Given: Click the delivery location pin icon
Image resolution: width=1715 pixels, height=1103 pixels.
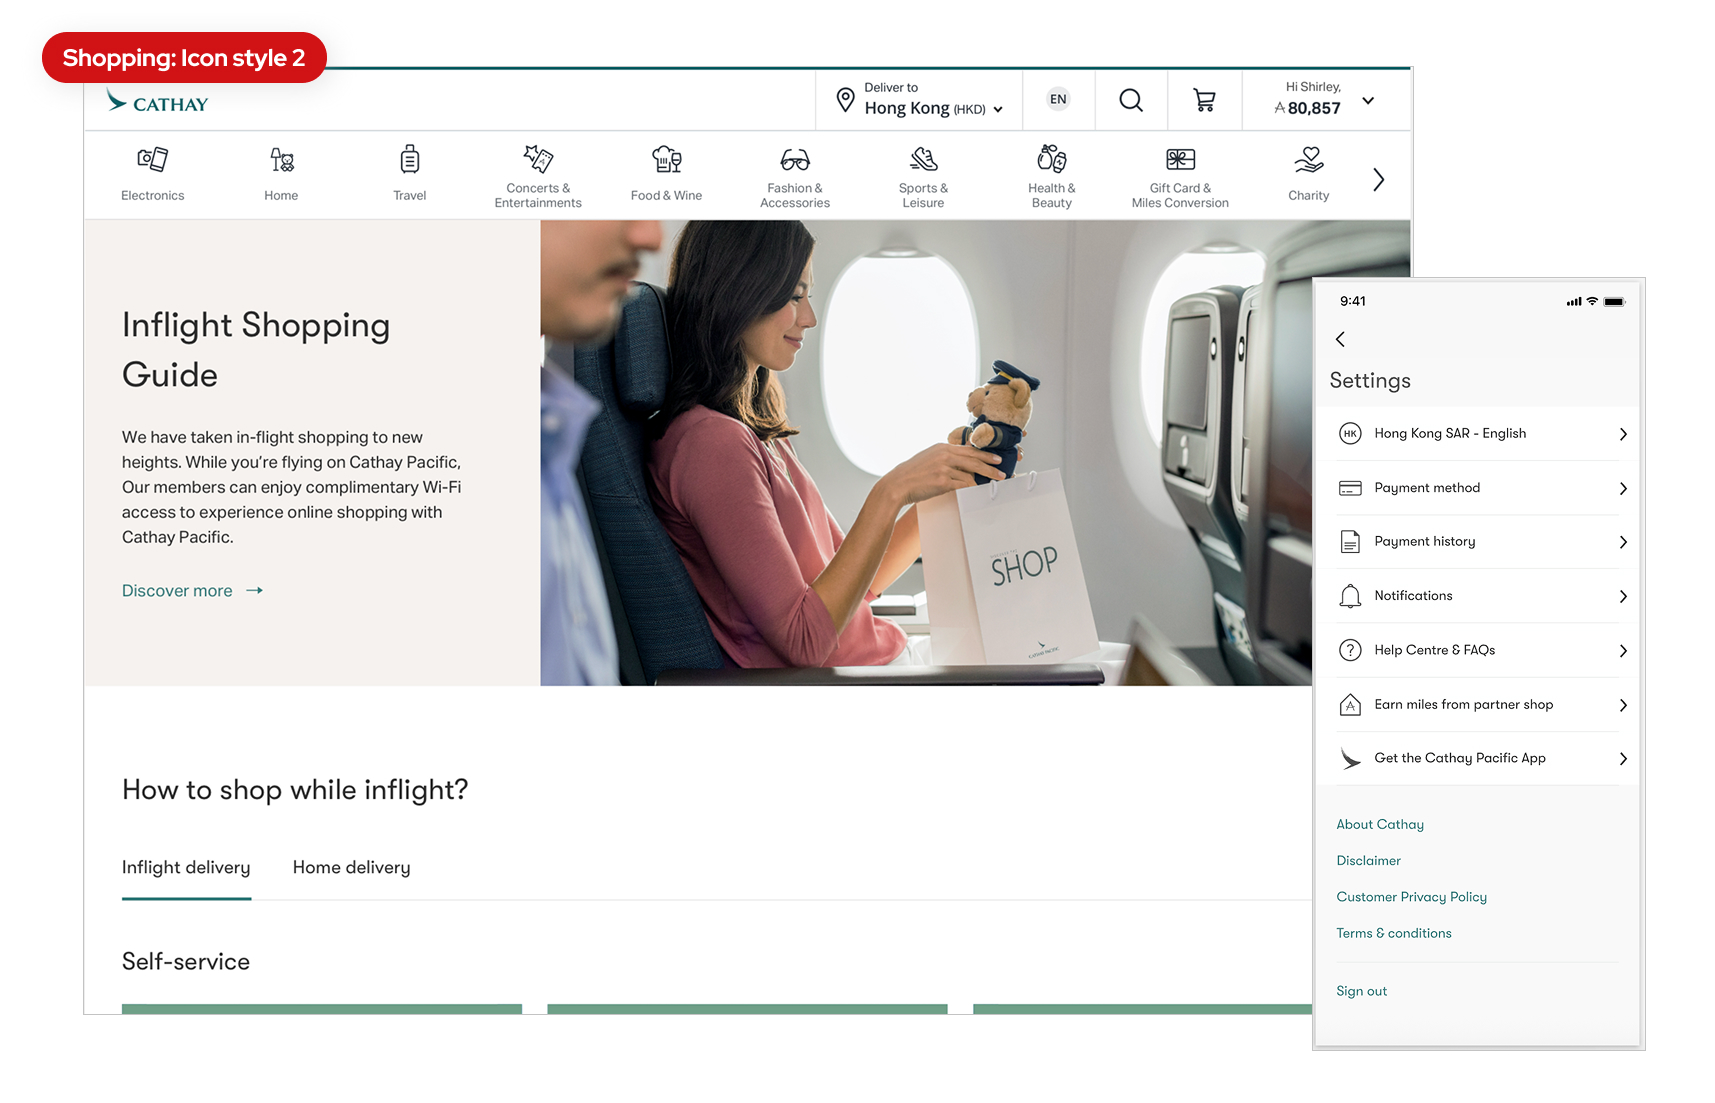Looking at the screenshot, I should point(845,100).
